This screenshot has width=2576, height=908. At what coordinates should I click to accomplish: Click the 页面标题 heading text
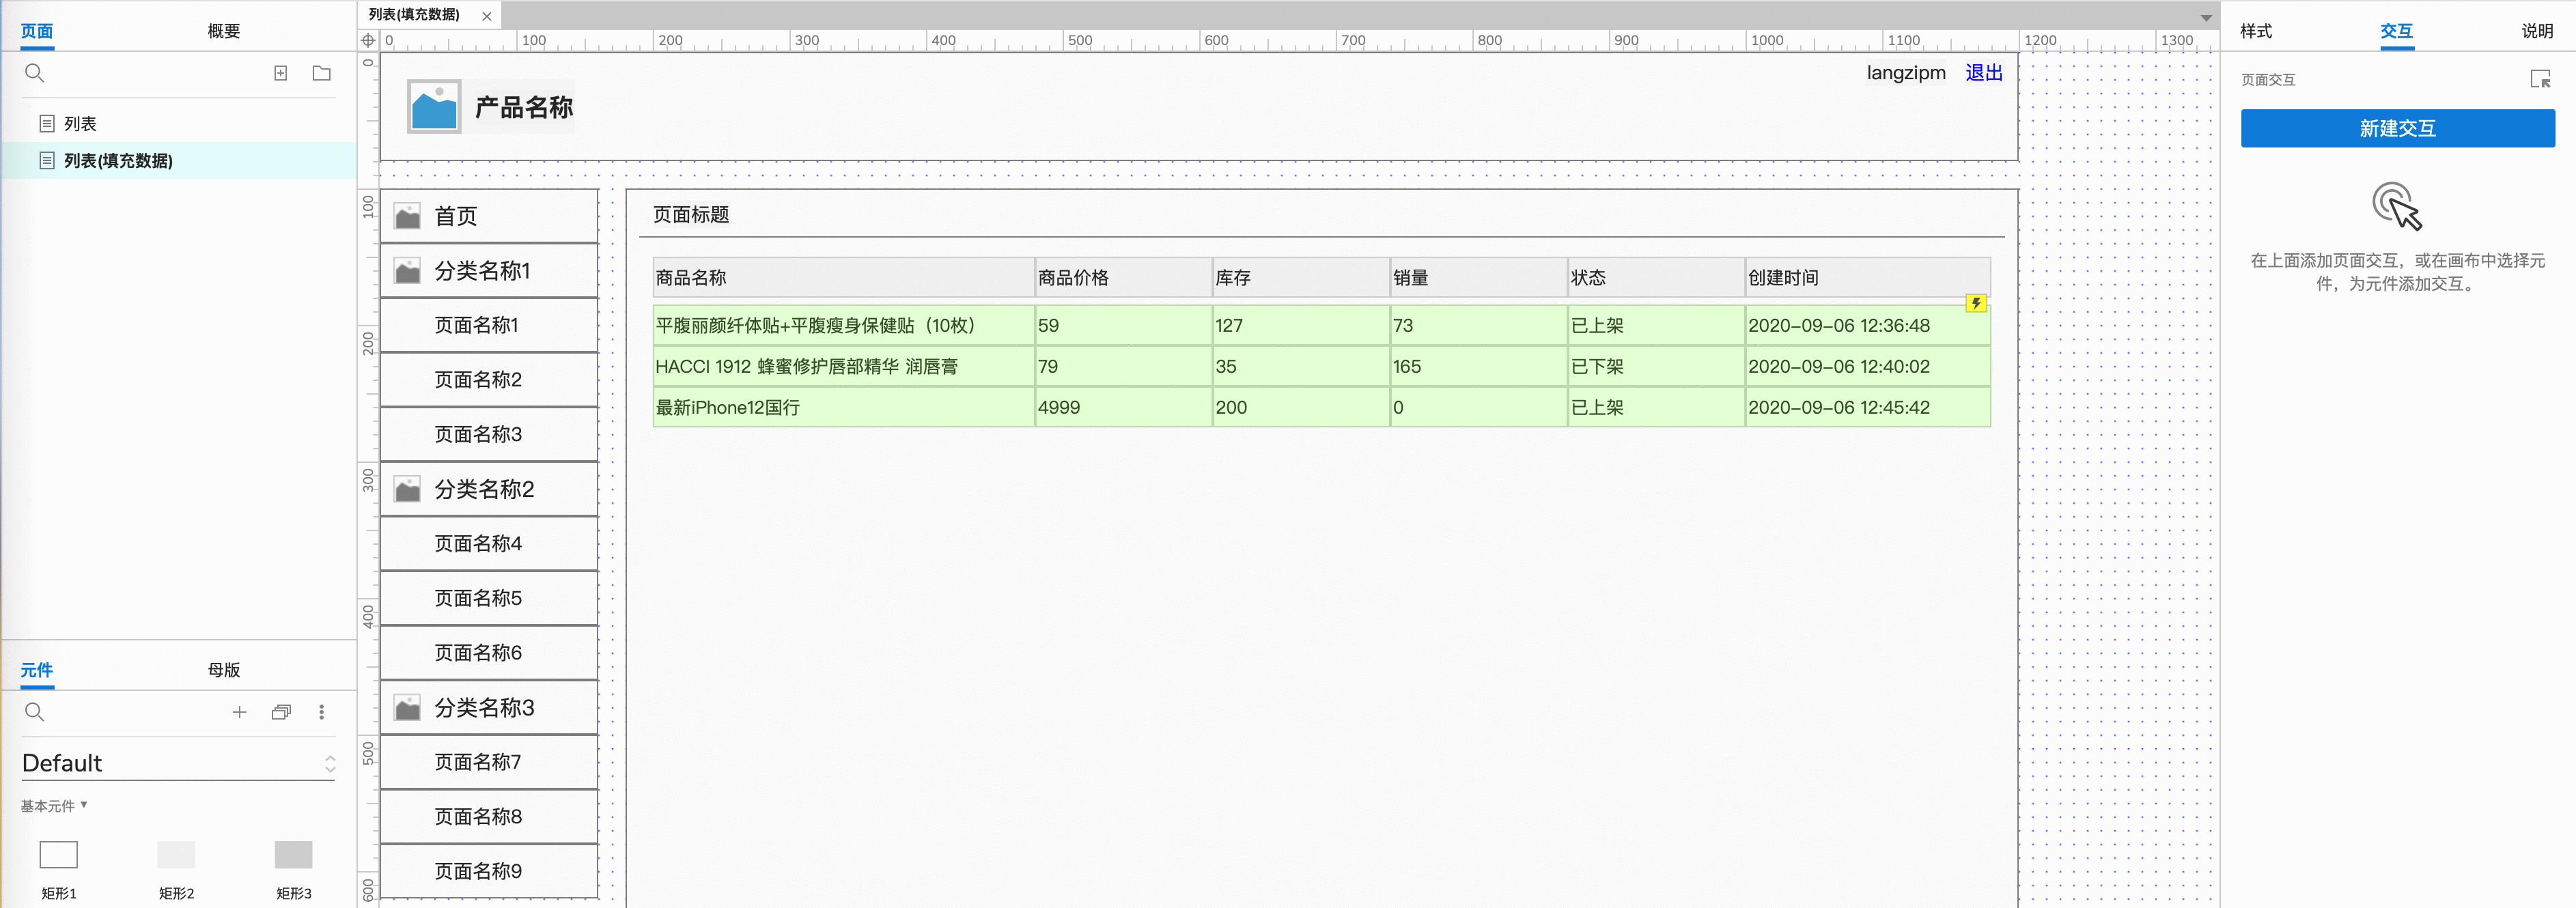click(691, 215)
